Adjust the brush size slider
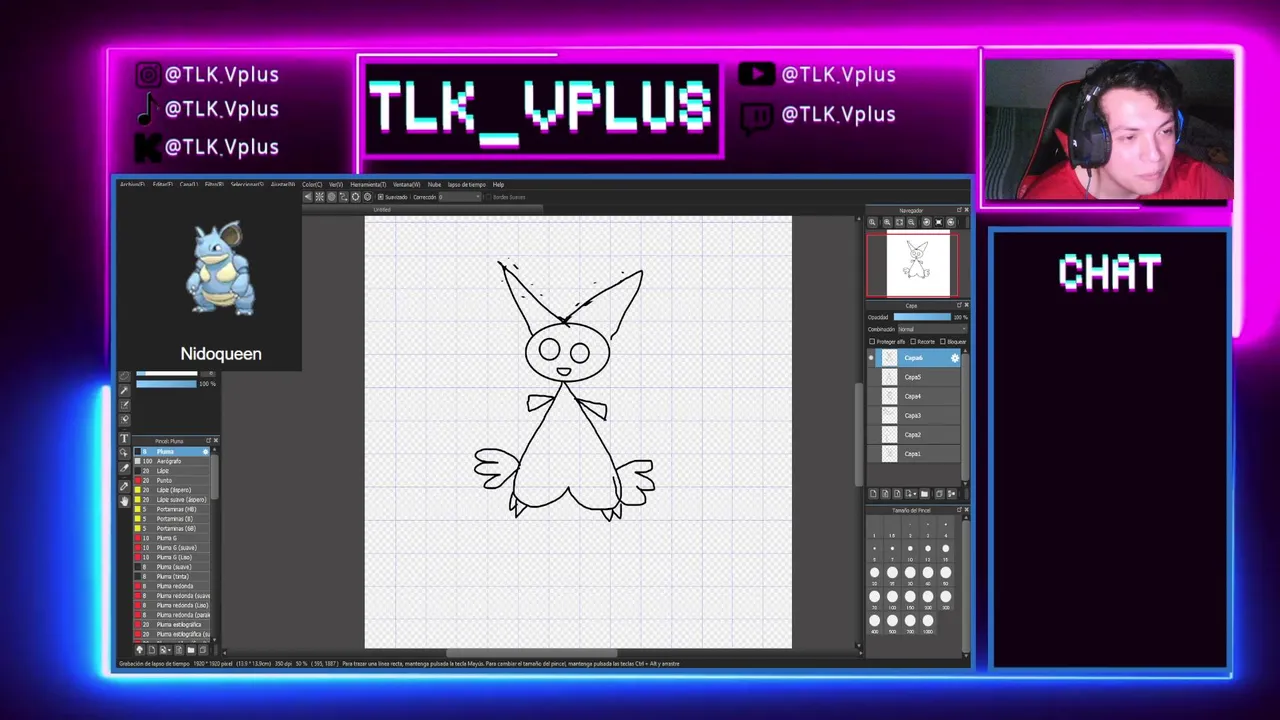This screenshot has width=1280, height=720. point(167,373)
